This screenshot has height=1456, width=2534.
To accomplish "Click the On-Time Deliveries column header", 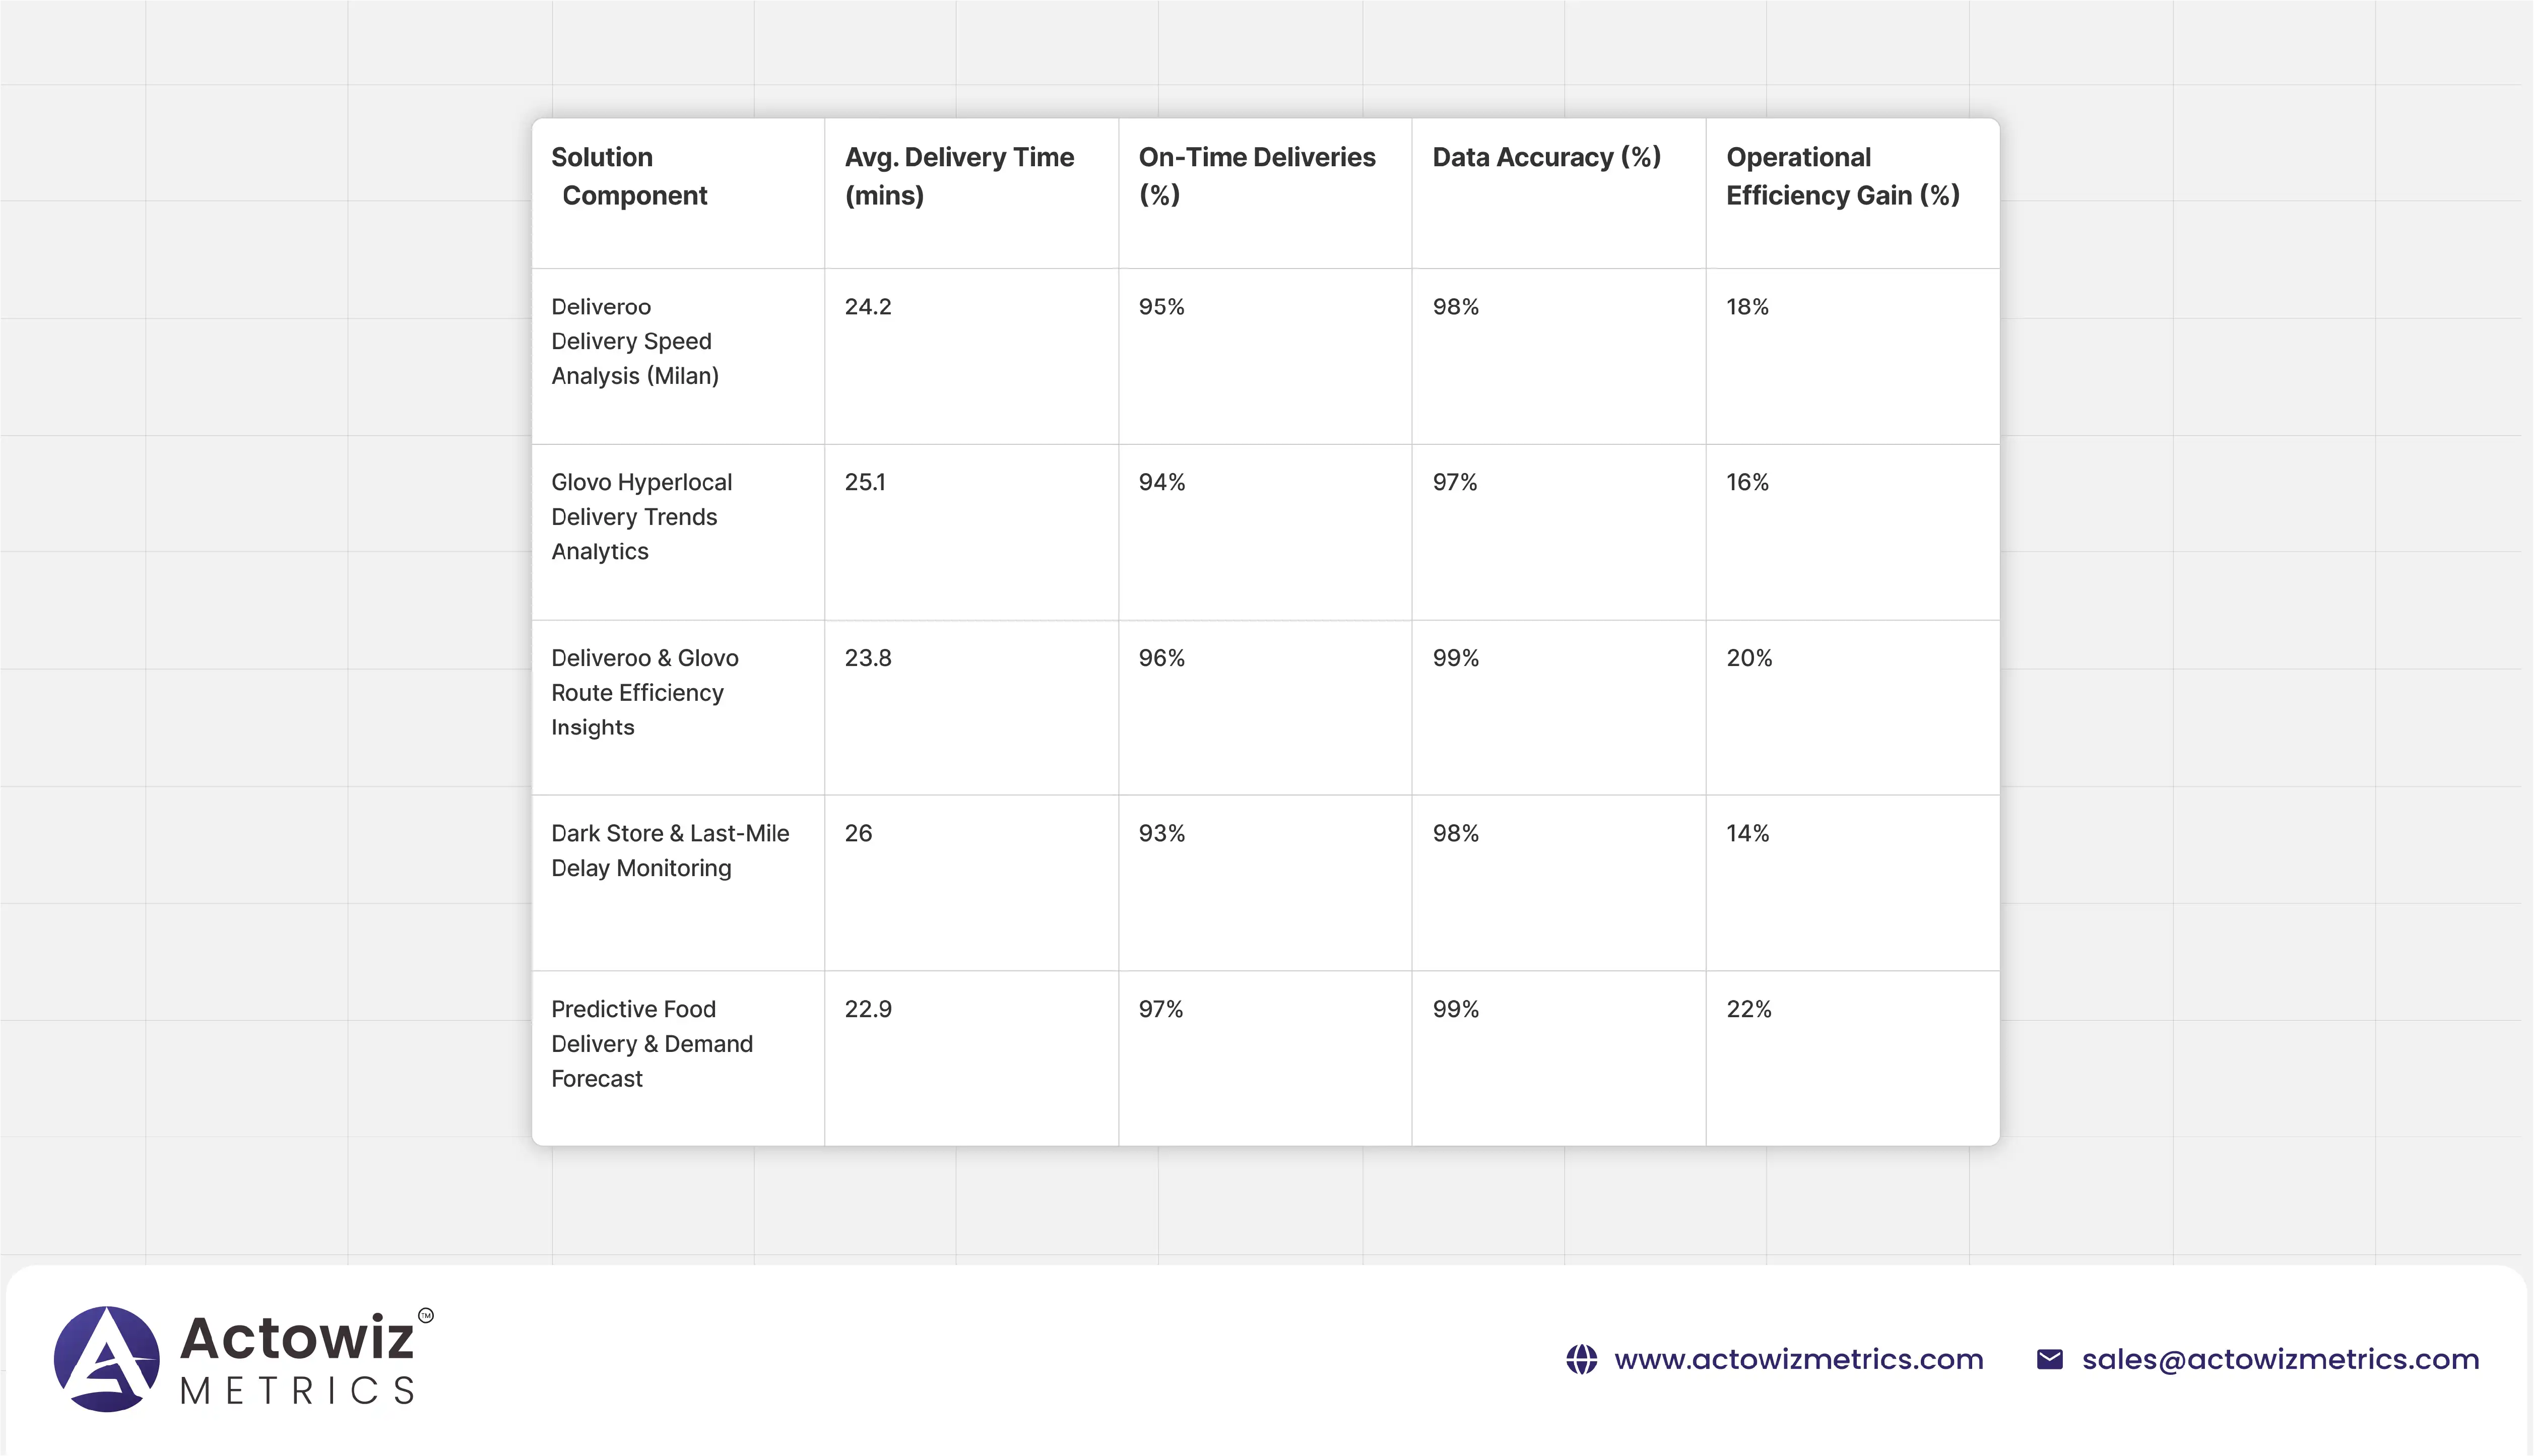I will click(x=1256, y=176).
